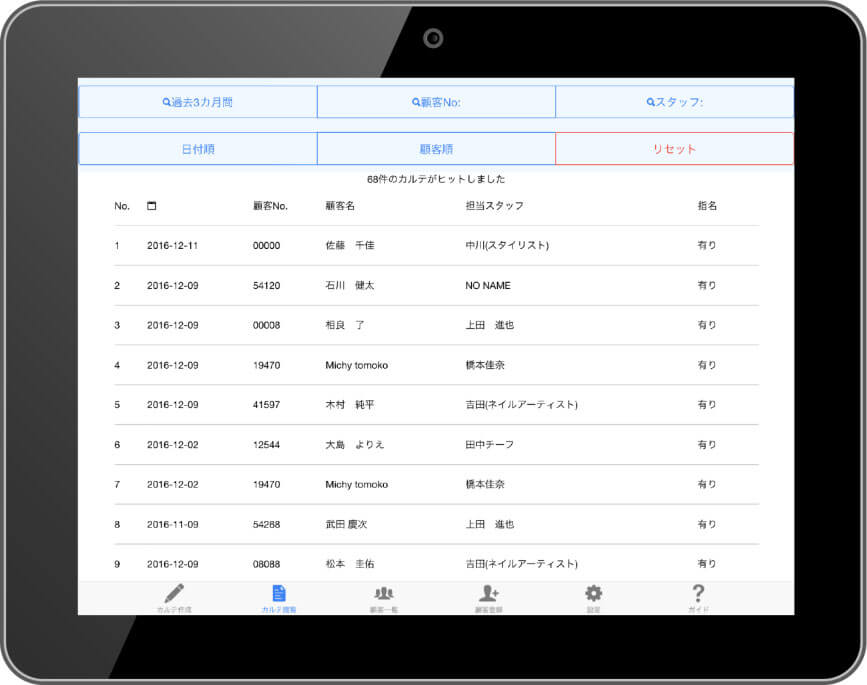Image resolution: width=867 pixels, height=685 pixels.
Task: Select the カルテ閲覧 document tab
Action: (x=279, y=598)
